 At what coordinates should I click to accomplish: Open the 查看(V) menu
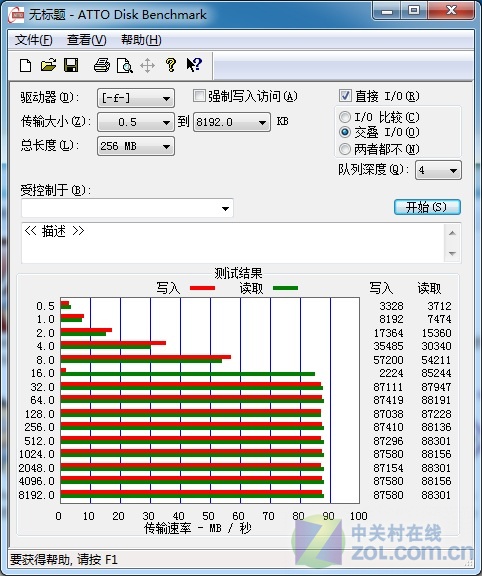click(86, 40)
